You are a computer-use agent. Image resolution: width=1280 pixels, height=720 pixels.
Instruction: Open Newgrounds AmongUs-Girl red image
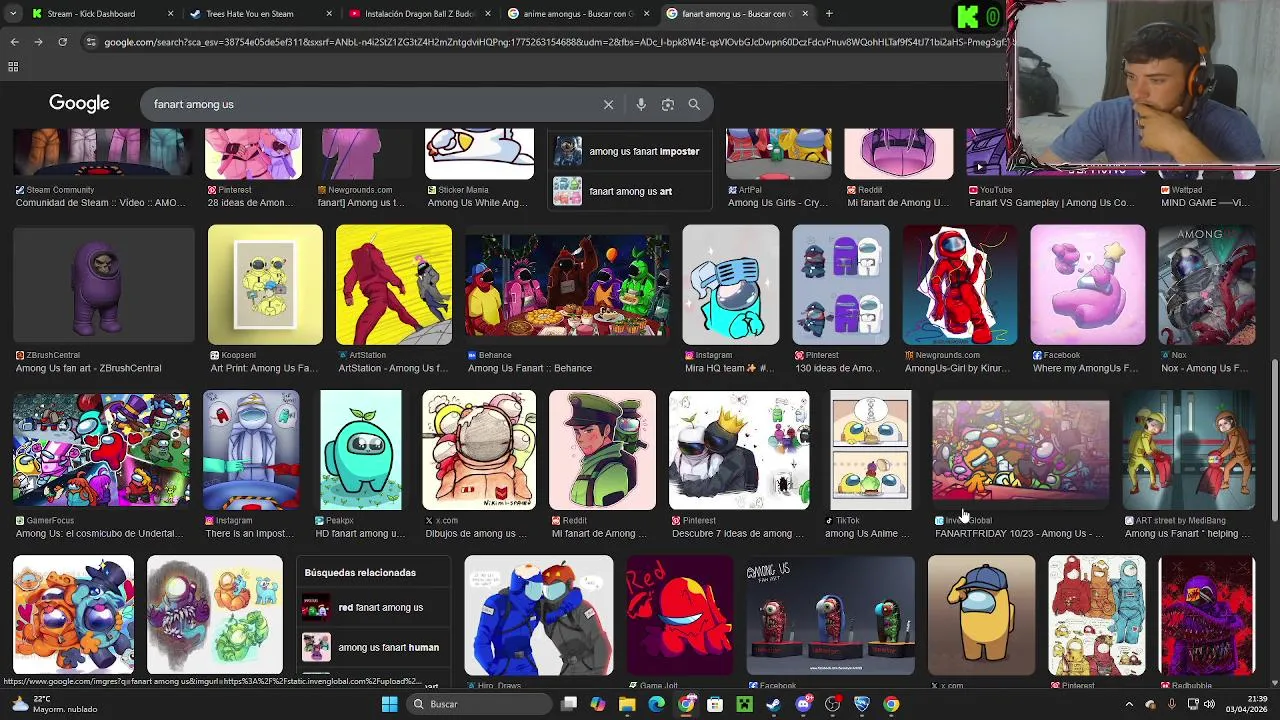[x=960, y=285]
